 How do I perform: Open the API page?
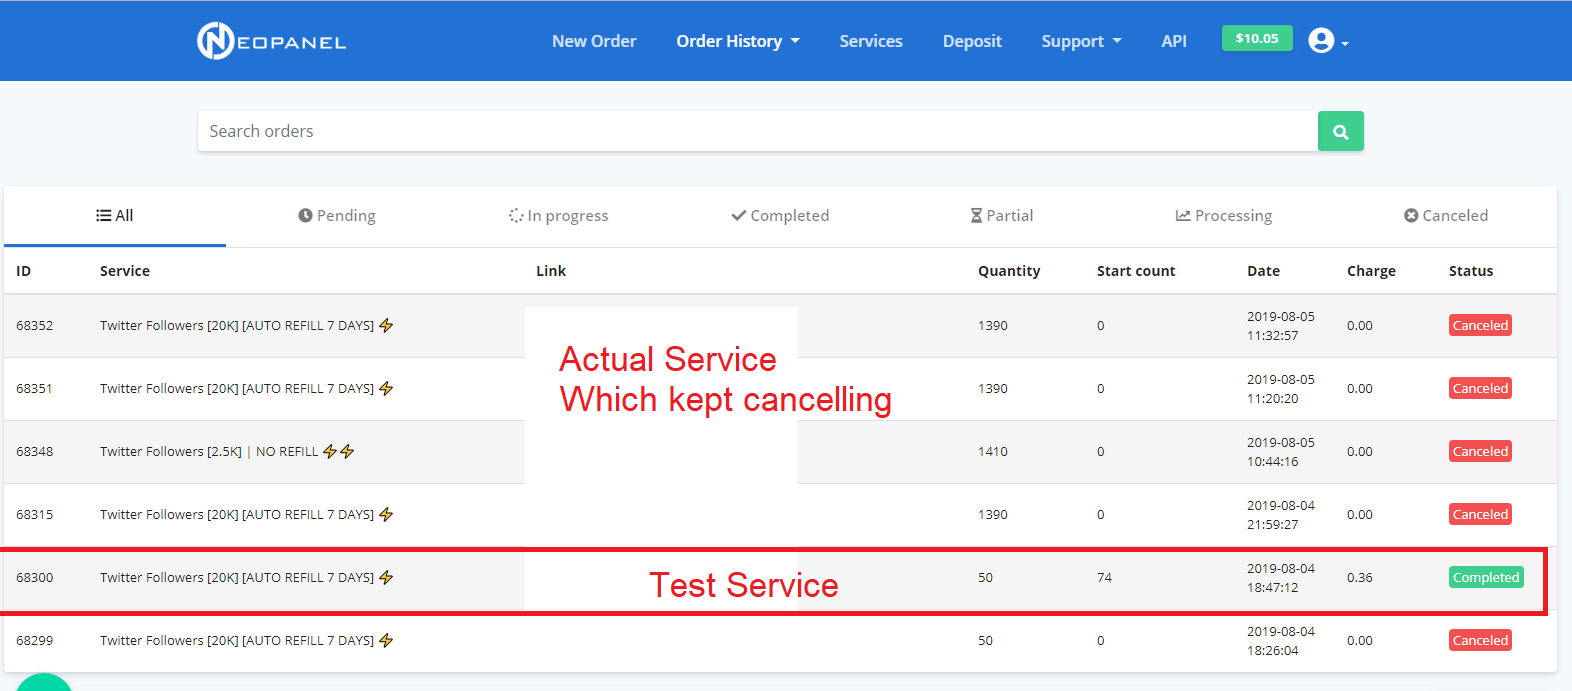1174,41
